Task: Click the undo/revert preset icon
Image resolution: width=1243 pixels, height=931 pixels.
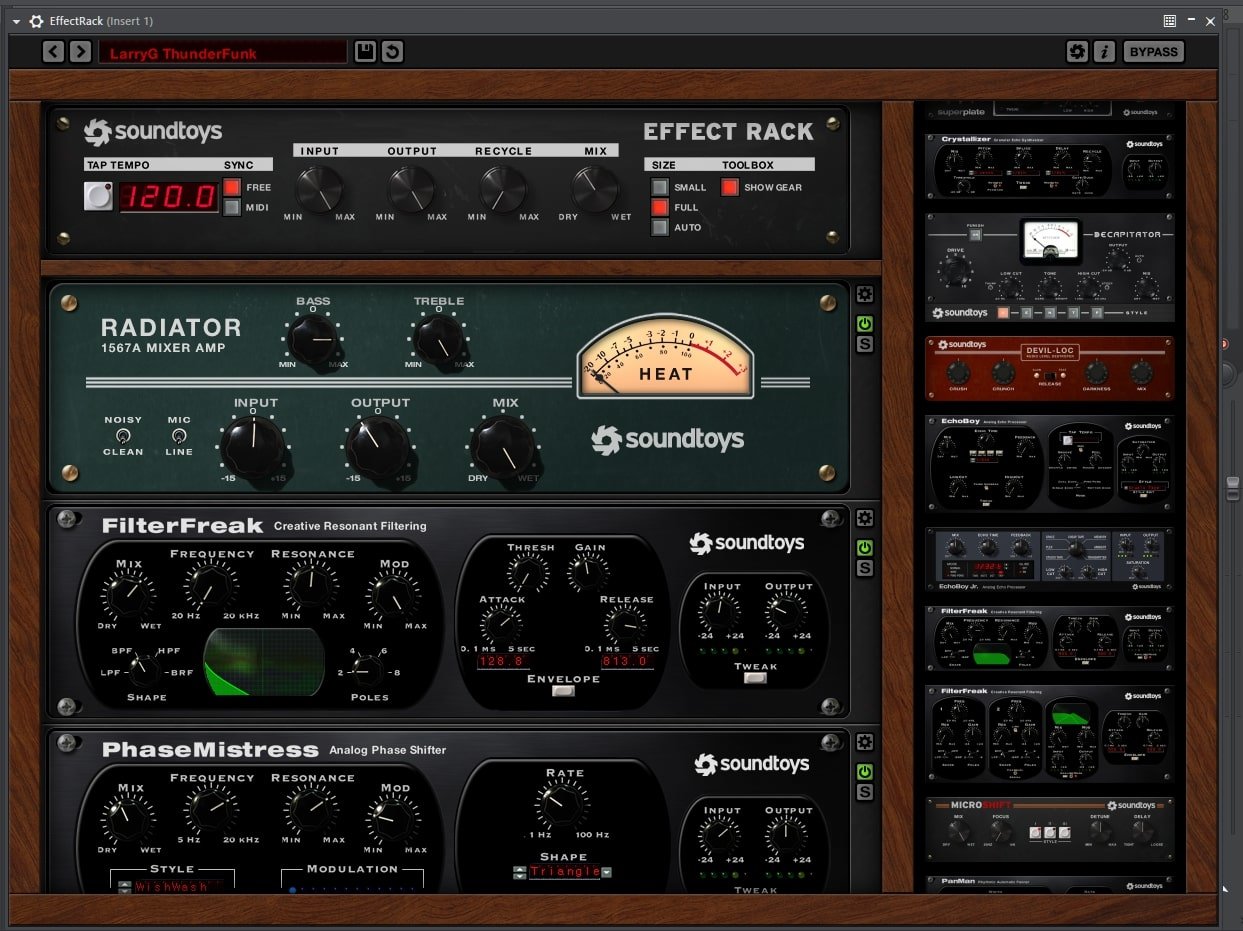Action: pos(392,52)
